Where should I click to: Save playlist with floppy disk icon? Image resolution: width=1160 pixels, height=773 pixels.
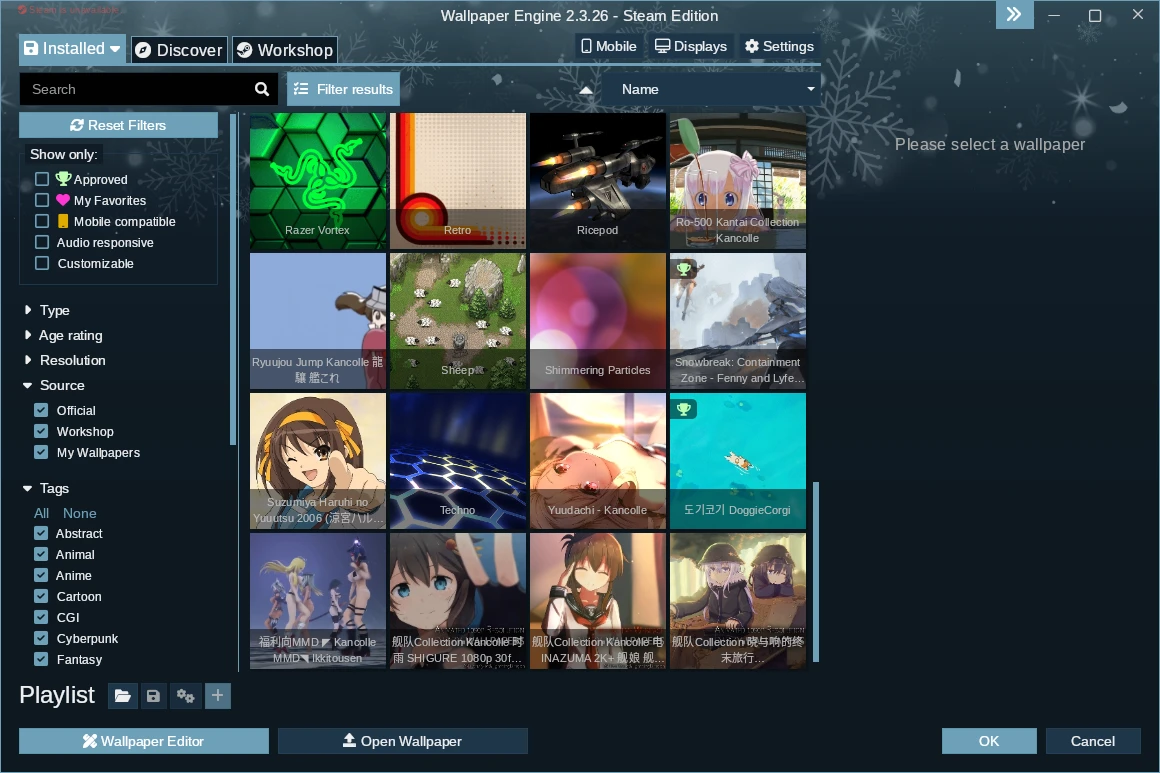(x=153, y=695)
